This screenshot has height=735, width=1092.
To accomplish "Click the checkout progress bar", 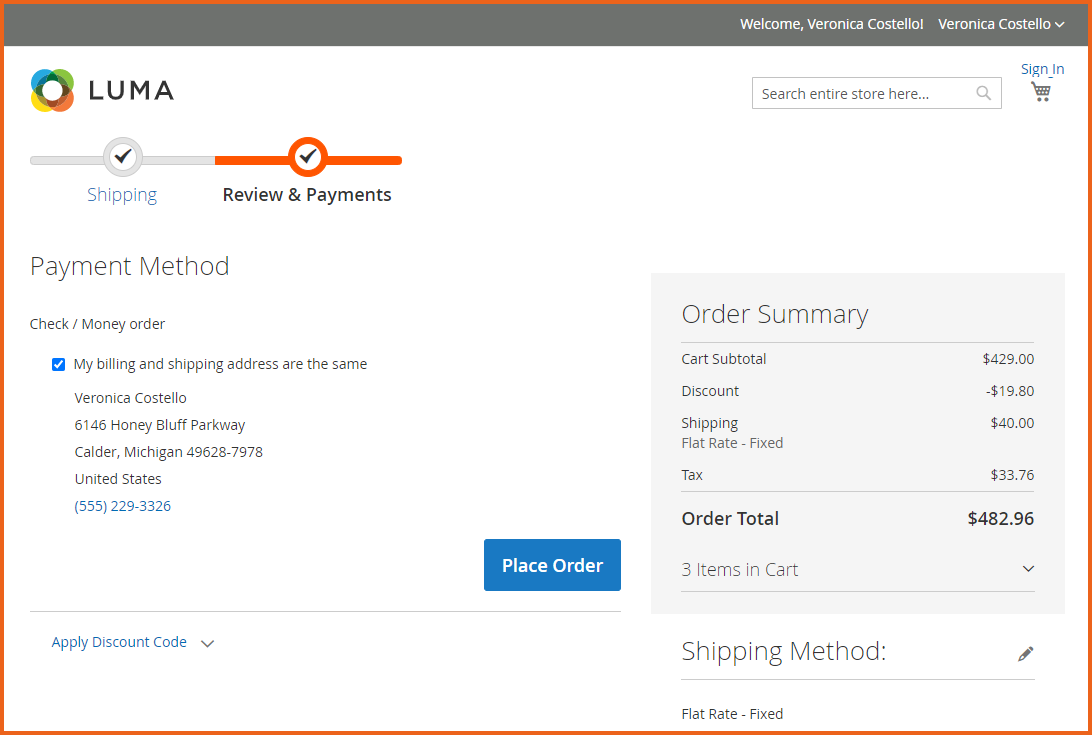I will tap(215, 159).
